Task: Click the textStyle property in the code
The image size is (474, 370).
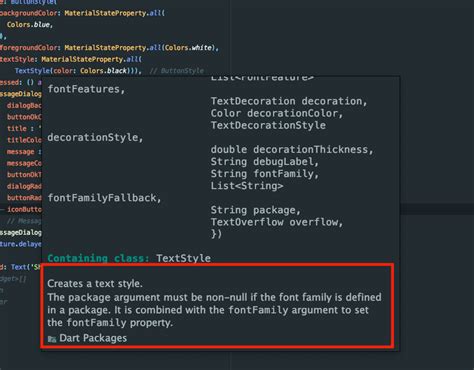Action: click(18, 59)
